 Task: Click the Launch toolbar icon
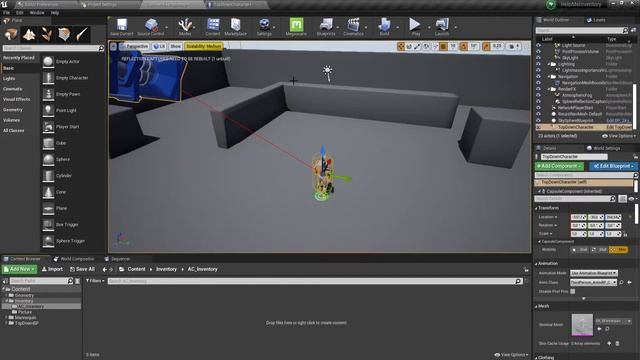442,25
